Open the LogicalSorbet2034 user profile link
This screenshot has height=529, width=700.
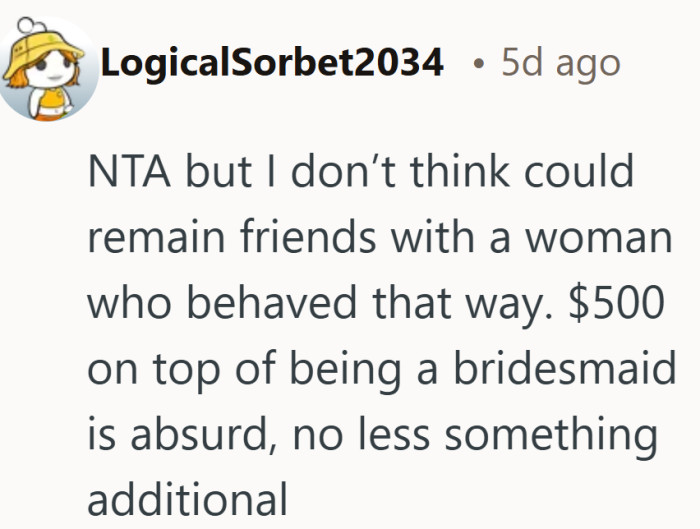(x=272, y=63)
